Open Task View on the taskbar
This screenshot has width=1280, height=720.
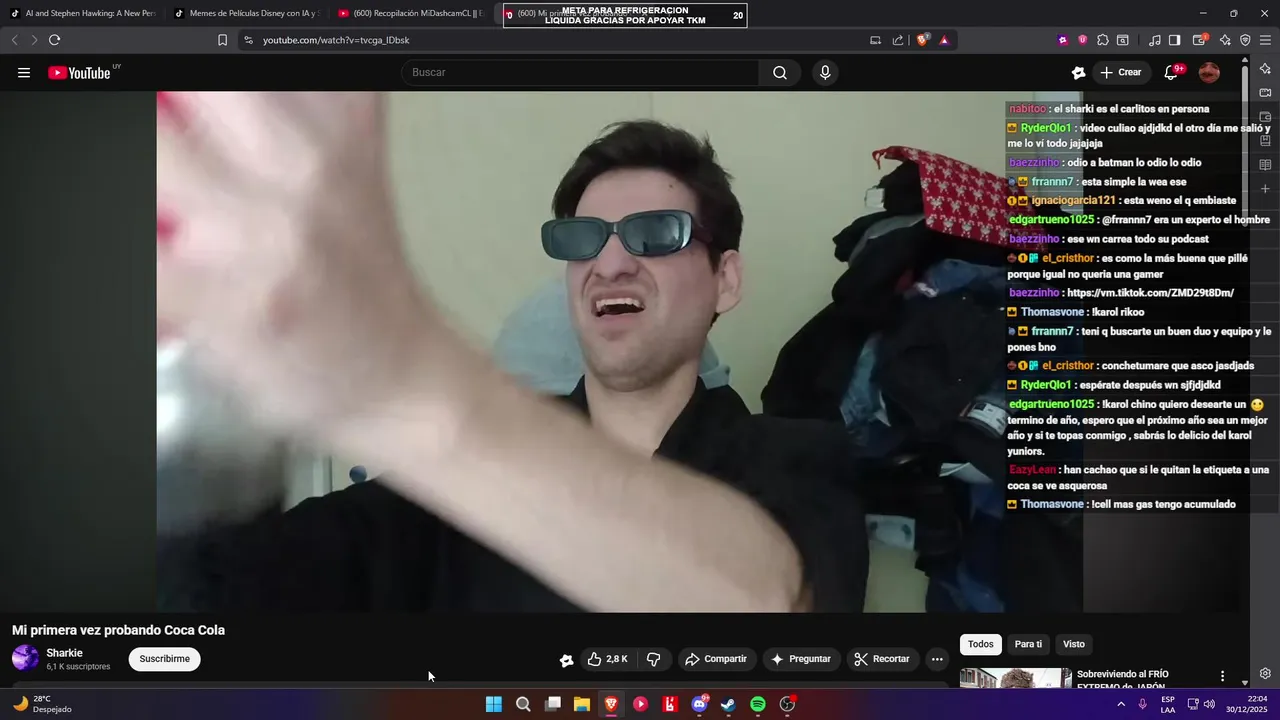[x=553, y=704]
